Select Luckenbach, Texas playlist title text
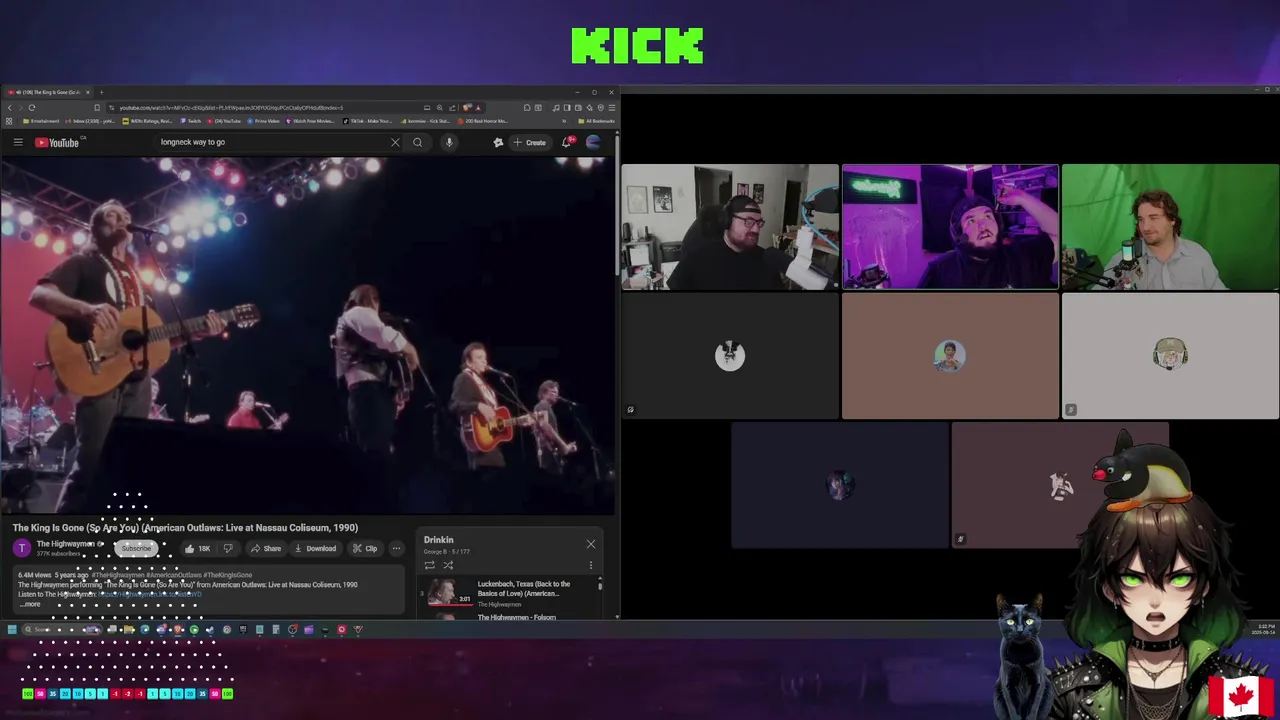Image resolution: width=1280 pixels, height=720 pixels. (x=524, y=588)
